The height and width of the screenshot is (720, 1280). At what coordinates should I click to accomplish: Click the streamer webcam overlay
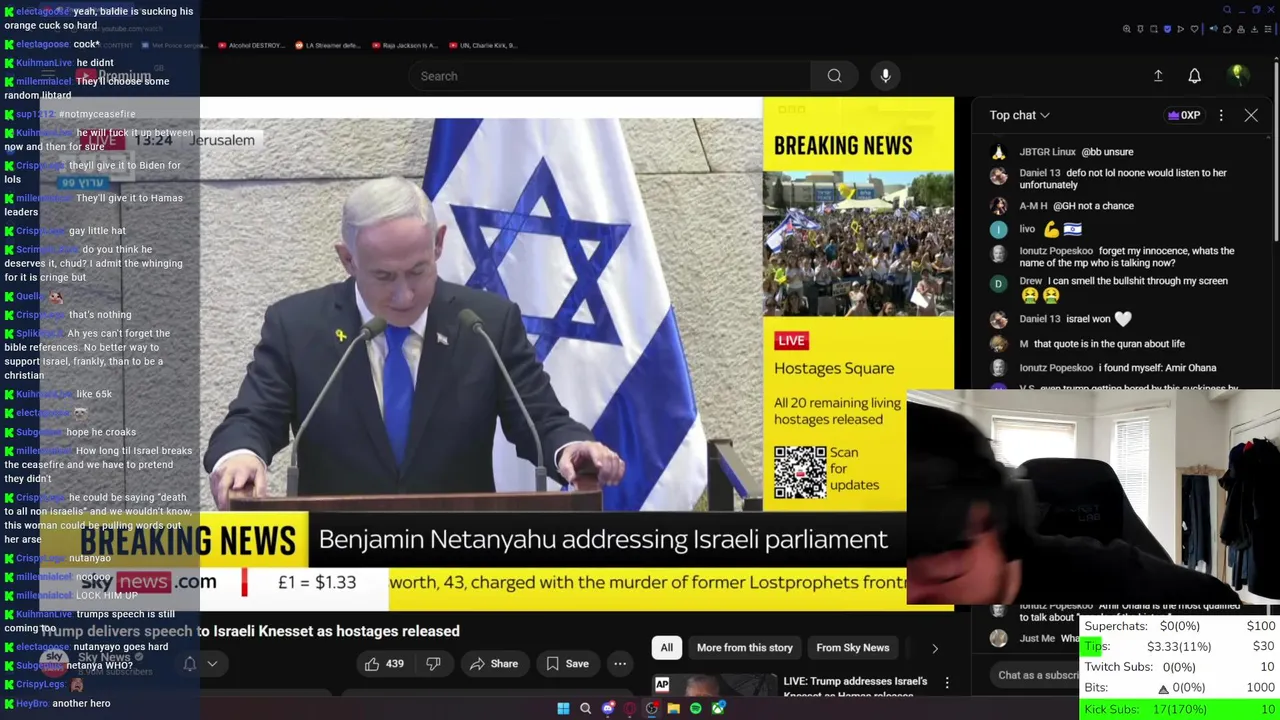[x=1093, y=497]
